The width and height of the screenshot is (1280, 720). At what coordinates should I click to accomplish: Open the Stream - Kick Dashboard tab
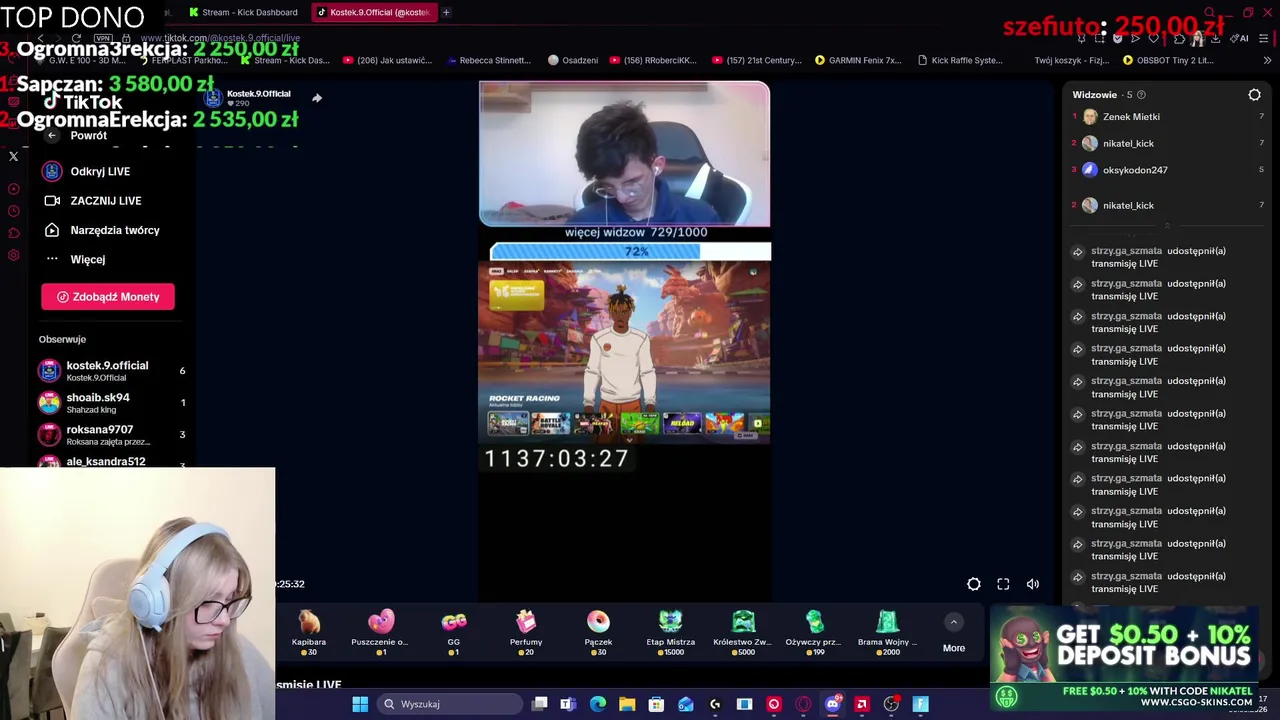[x=243, y=12]
